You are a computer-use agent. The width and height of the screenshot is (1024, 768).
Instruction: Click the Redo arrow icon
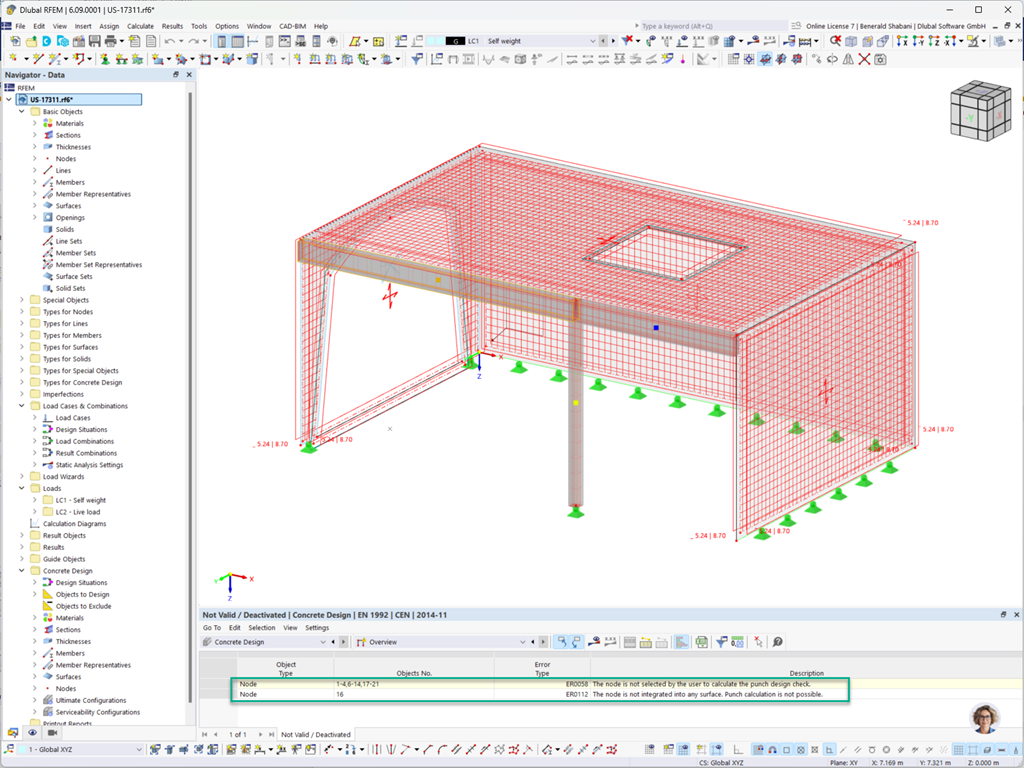click(x=193, y=41)
